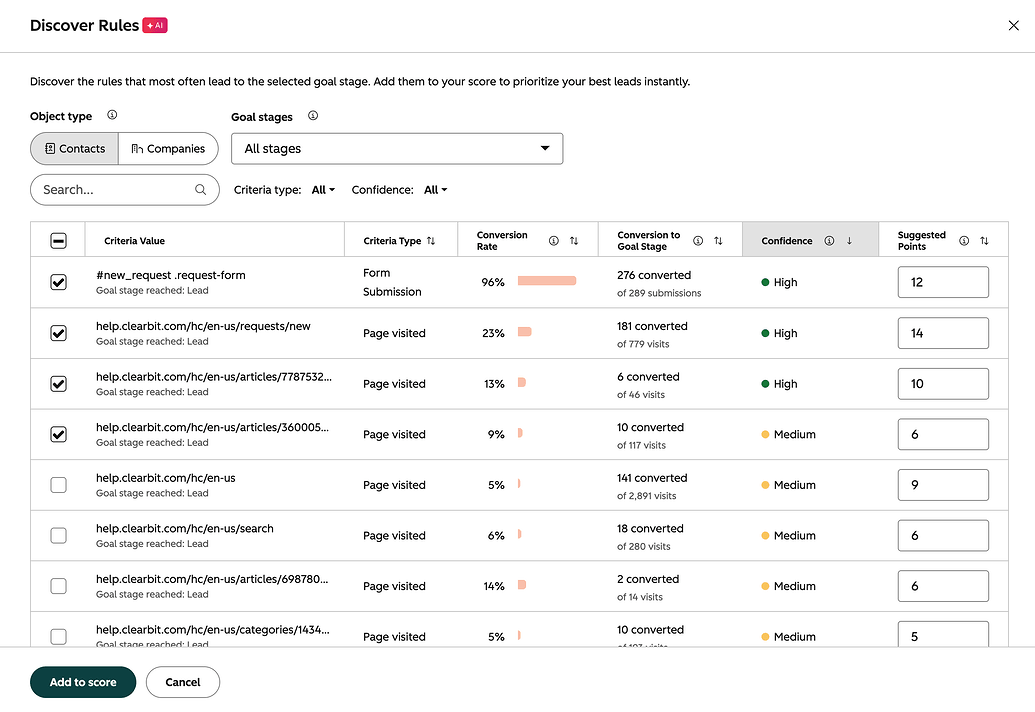
Task: Click Medium confidence in en-us/search row
Action: tap(788, 535)
